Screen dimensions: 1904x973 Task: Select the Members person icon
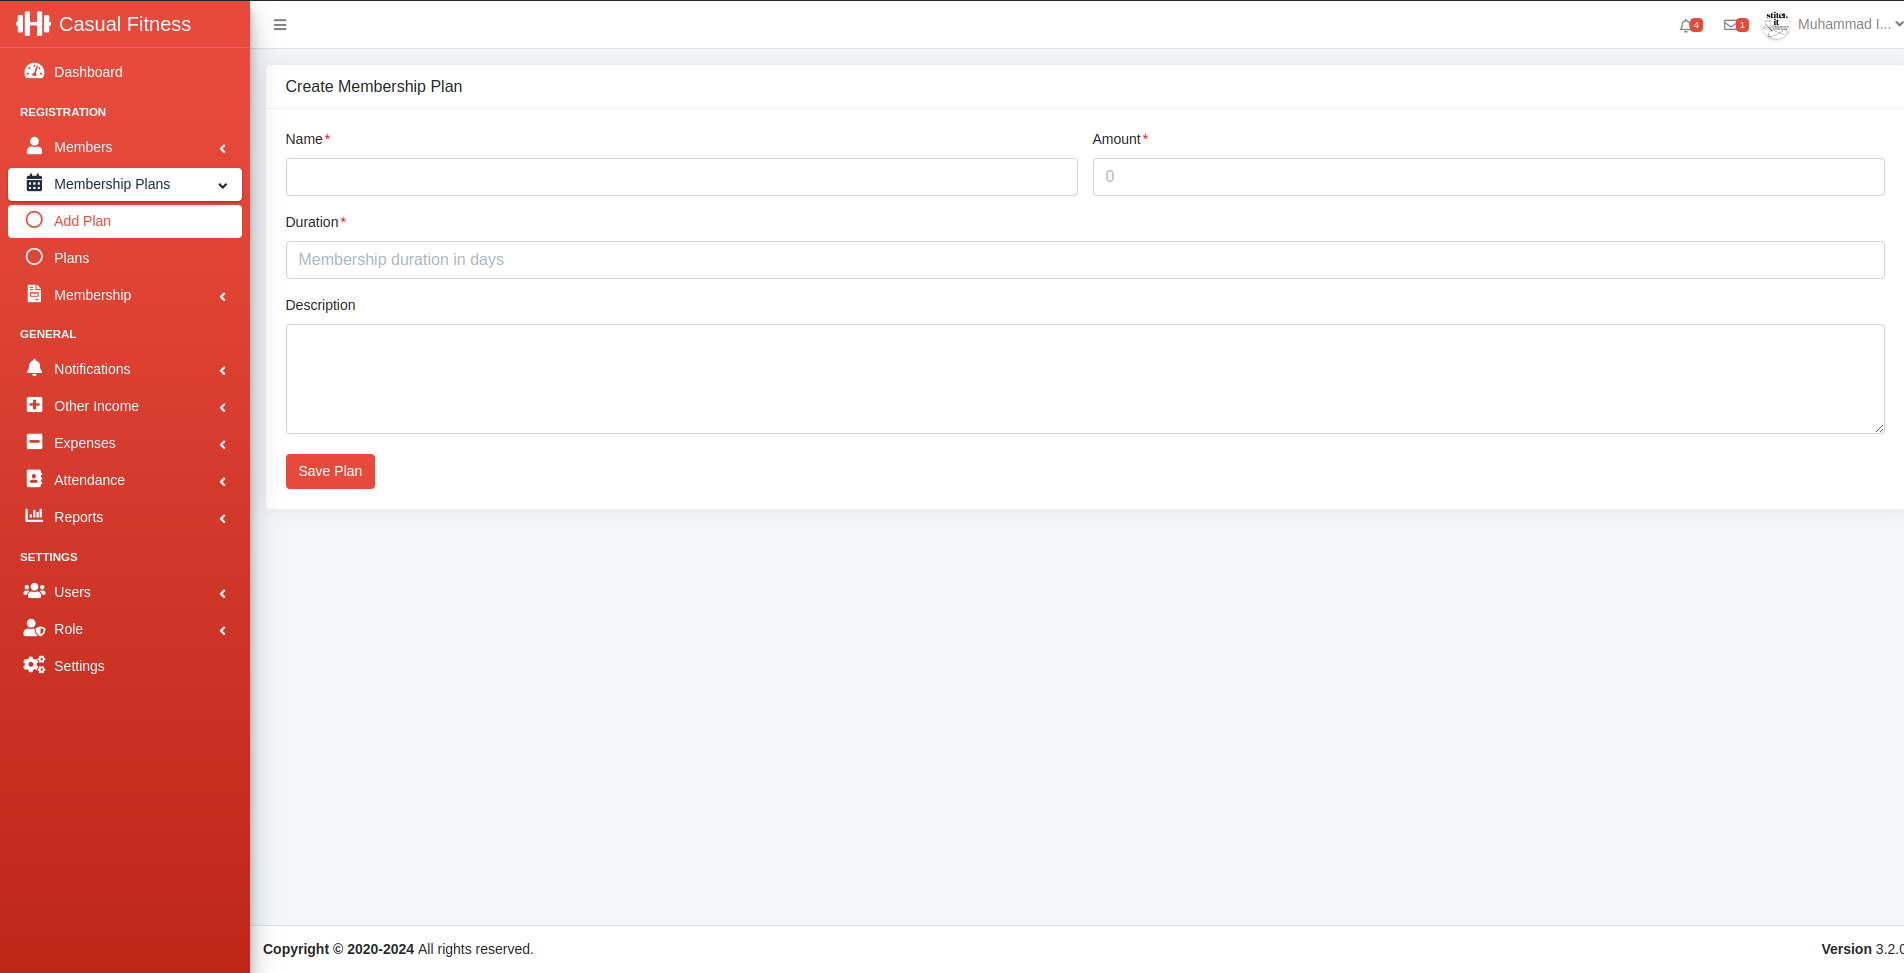35,146
